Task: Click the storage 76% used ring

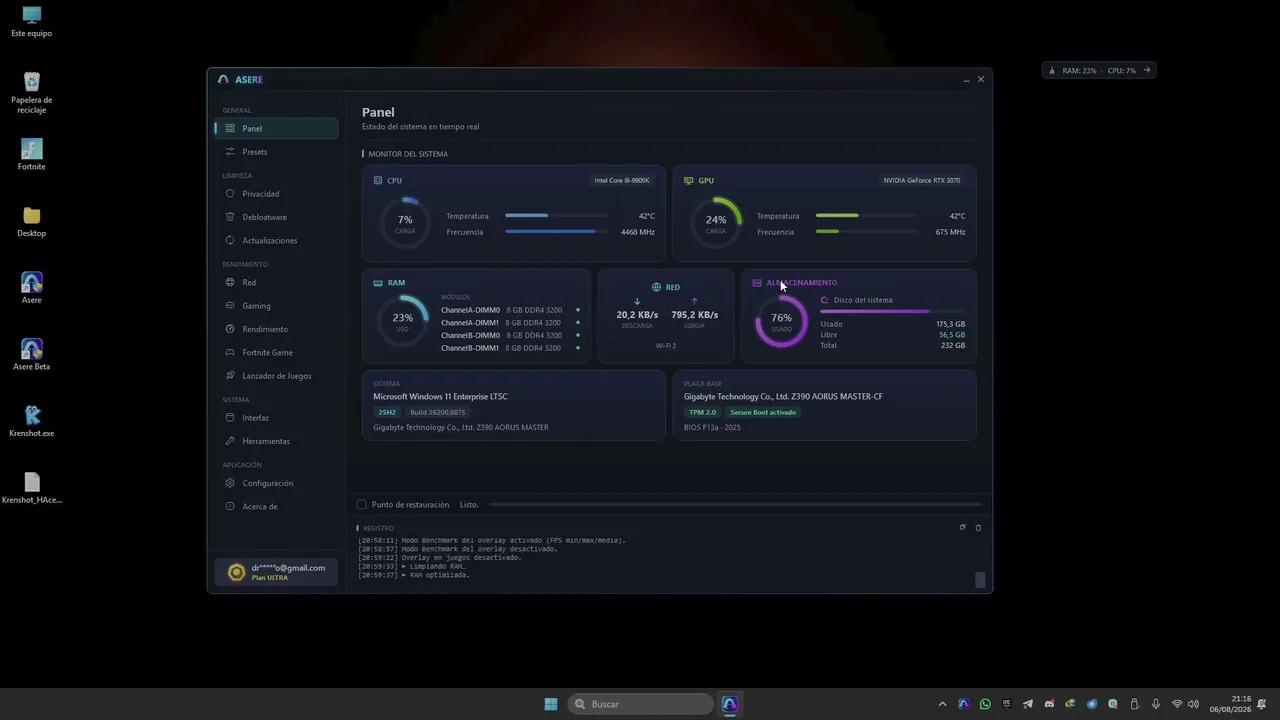Action: click(x=781, y=320)
